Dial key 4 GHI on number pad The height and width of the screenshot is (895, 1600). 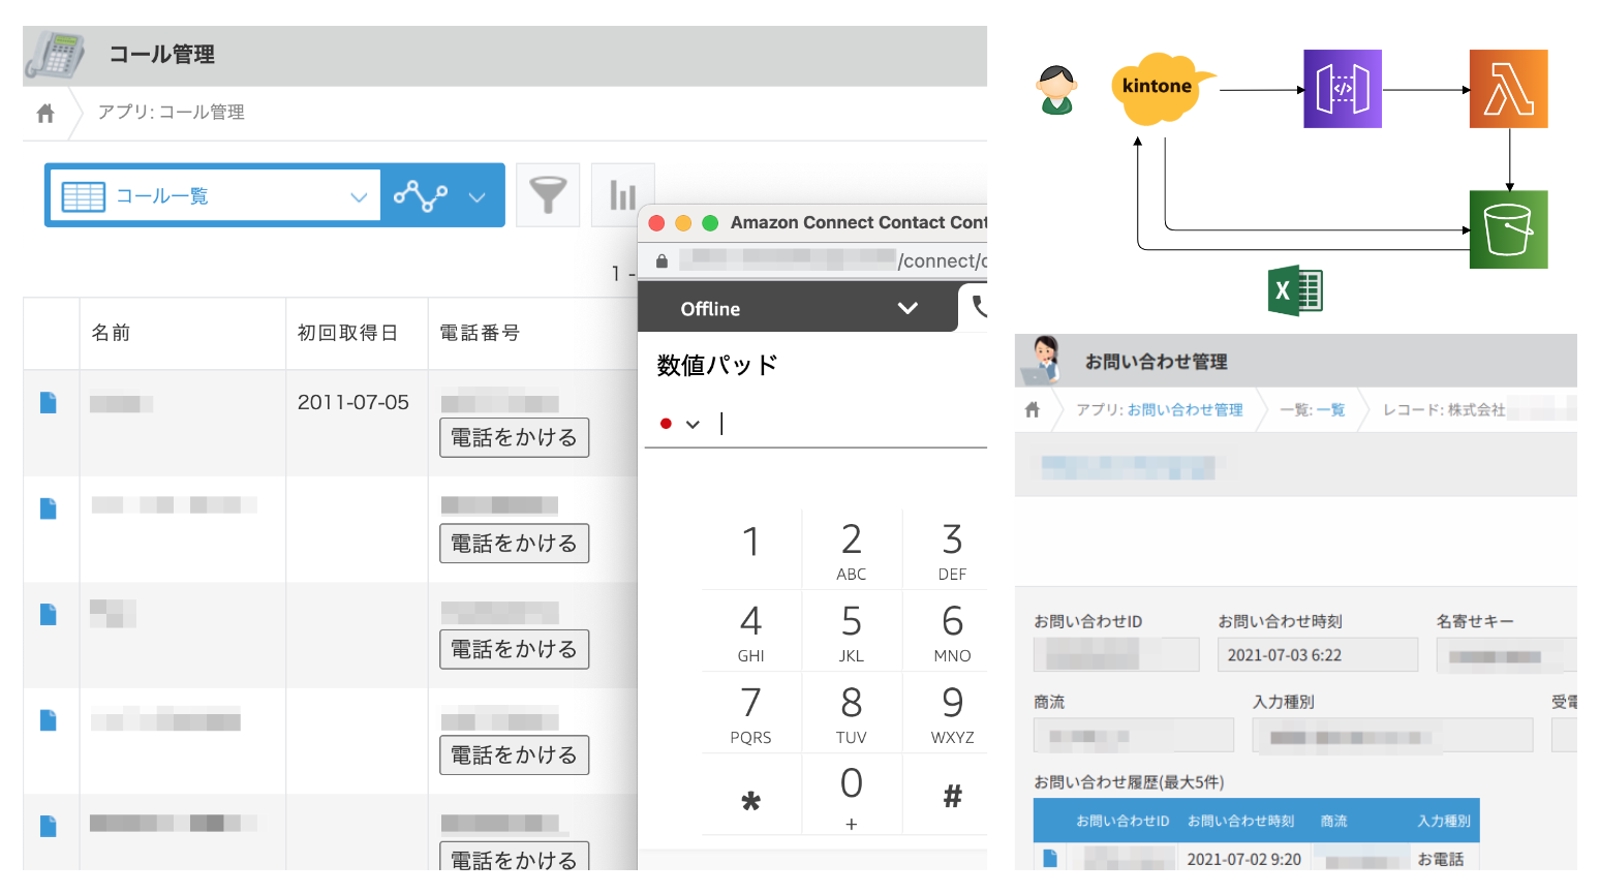pyautogui.click(x=751, y=630)
